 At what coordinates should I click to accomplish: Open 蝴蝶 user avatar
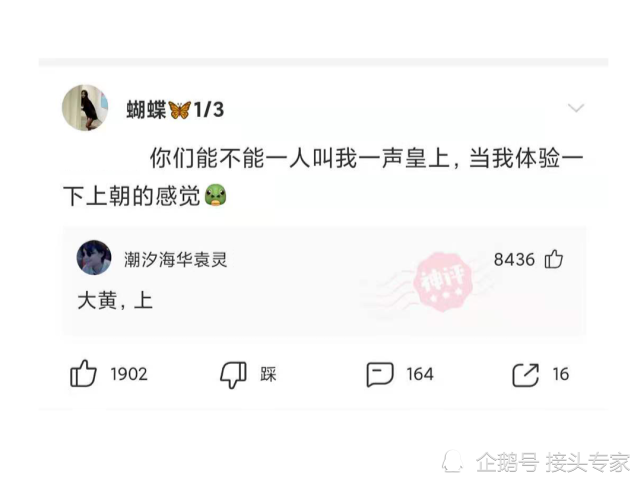[85, 108]
